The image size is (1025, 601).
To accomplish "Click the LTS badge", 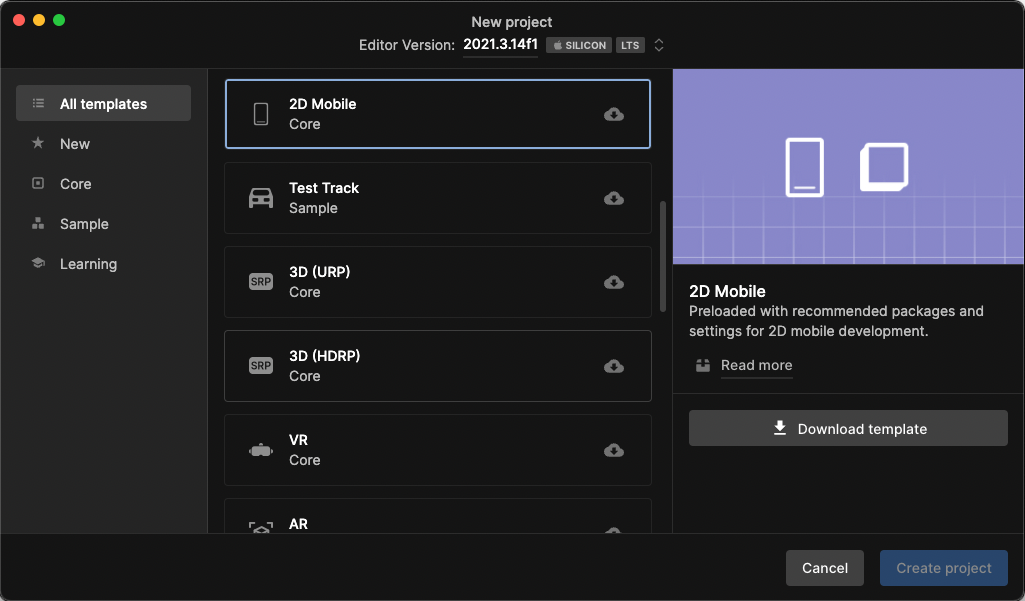I will [x=630, y=45].
